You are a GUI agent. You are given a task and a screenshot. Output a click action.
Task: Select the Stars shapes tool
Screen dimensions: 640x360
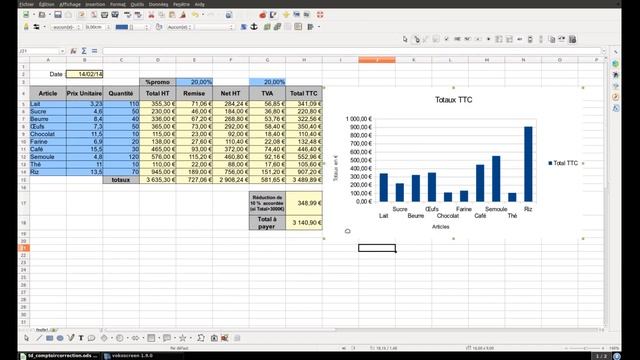(182, 338)
